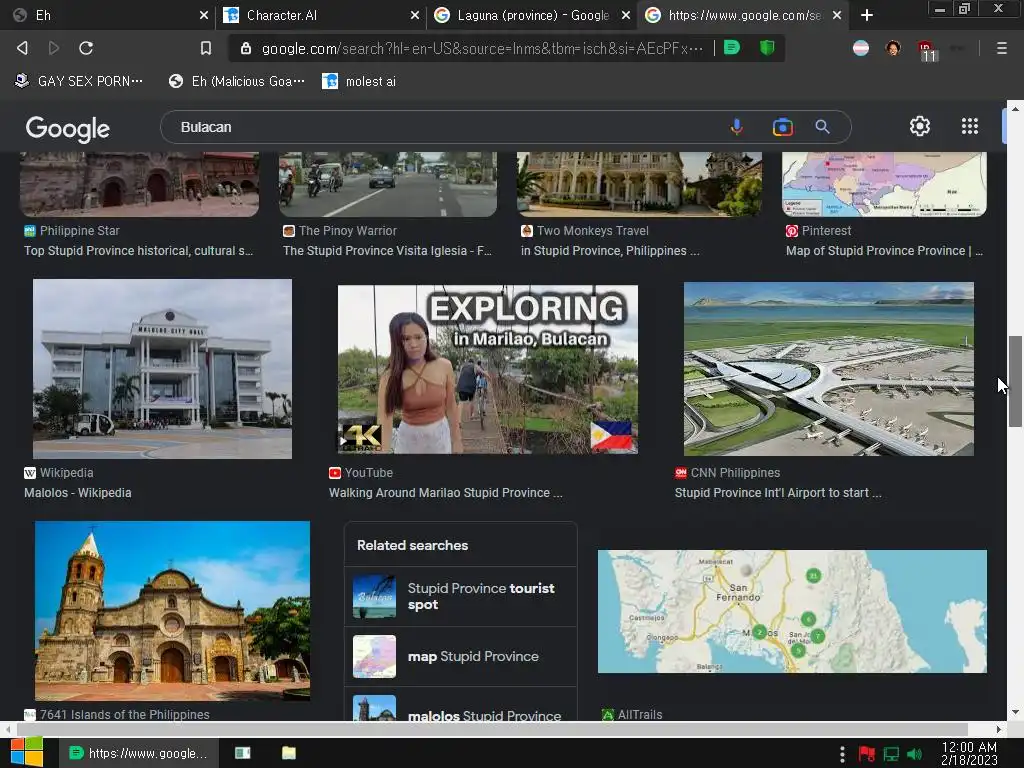Click the 'Malolos - Wikipedia' caption link
1024x768 pixels.
tap(78, 493)
